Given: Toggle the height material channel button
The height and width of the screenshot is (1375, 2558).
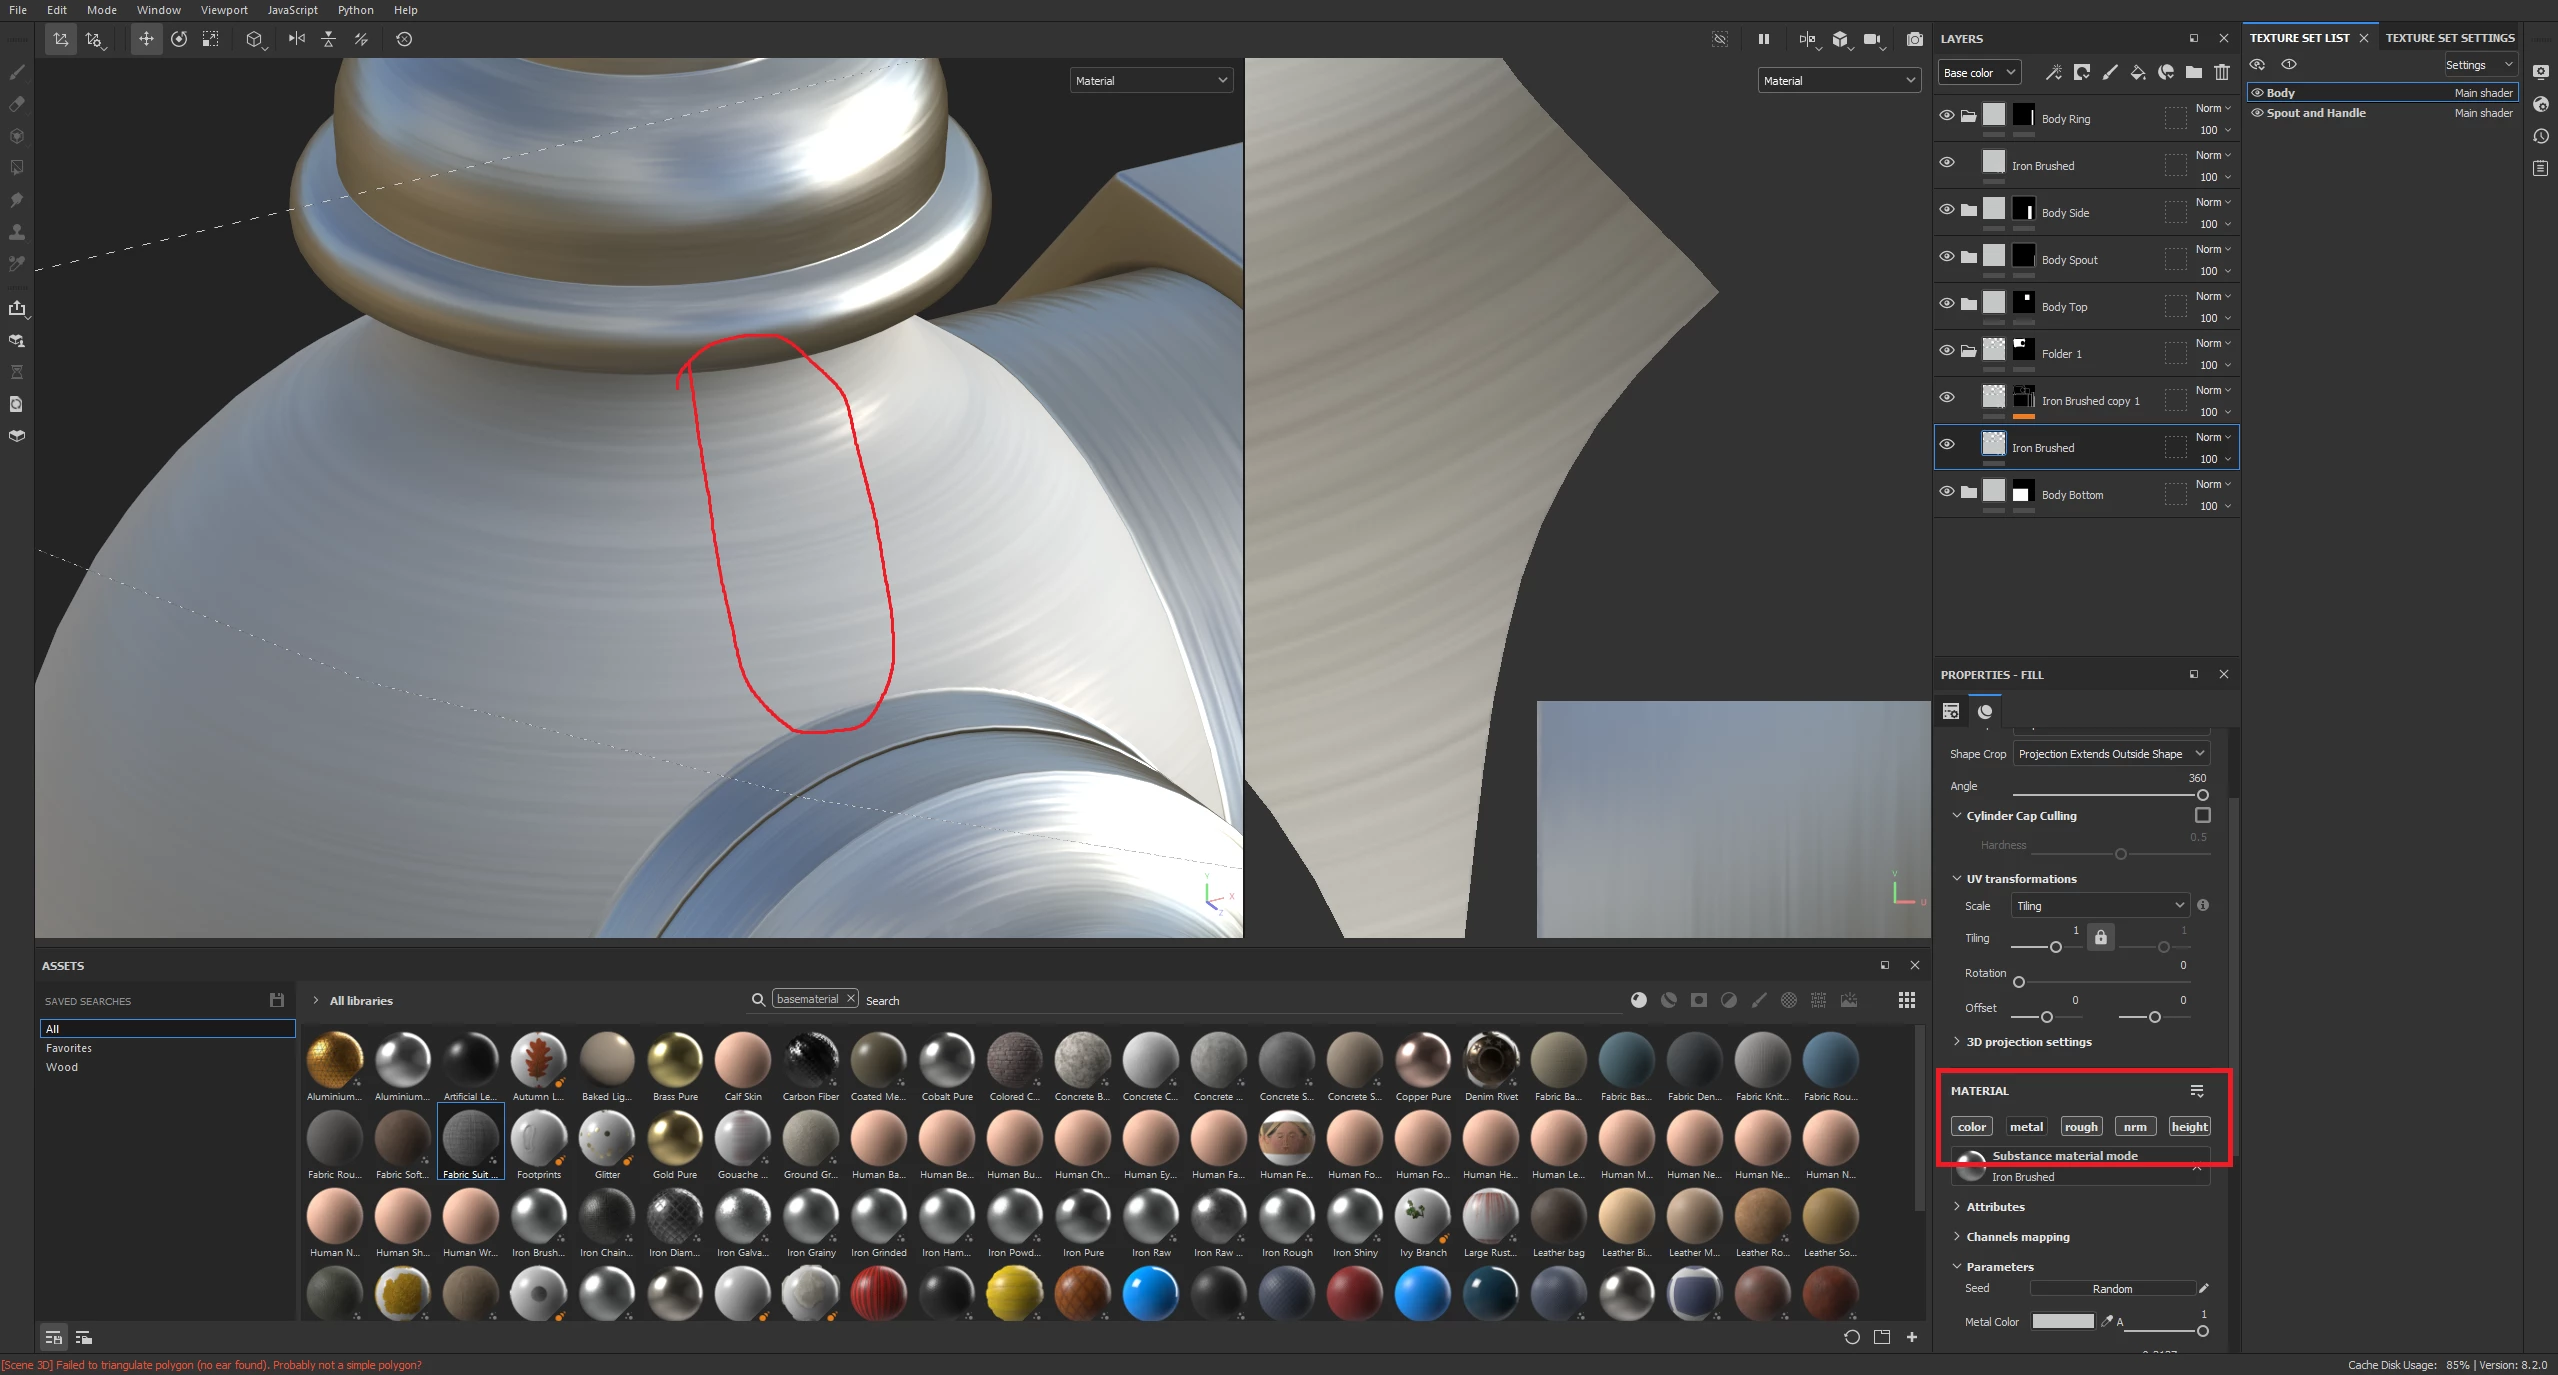Looking at the screenshot, I should click(x=2189, y=1126).
